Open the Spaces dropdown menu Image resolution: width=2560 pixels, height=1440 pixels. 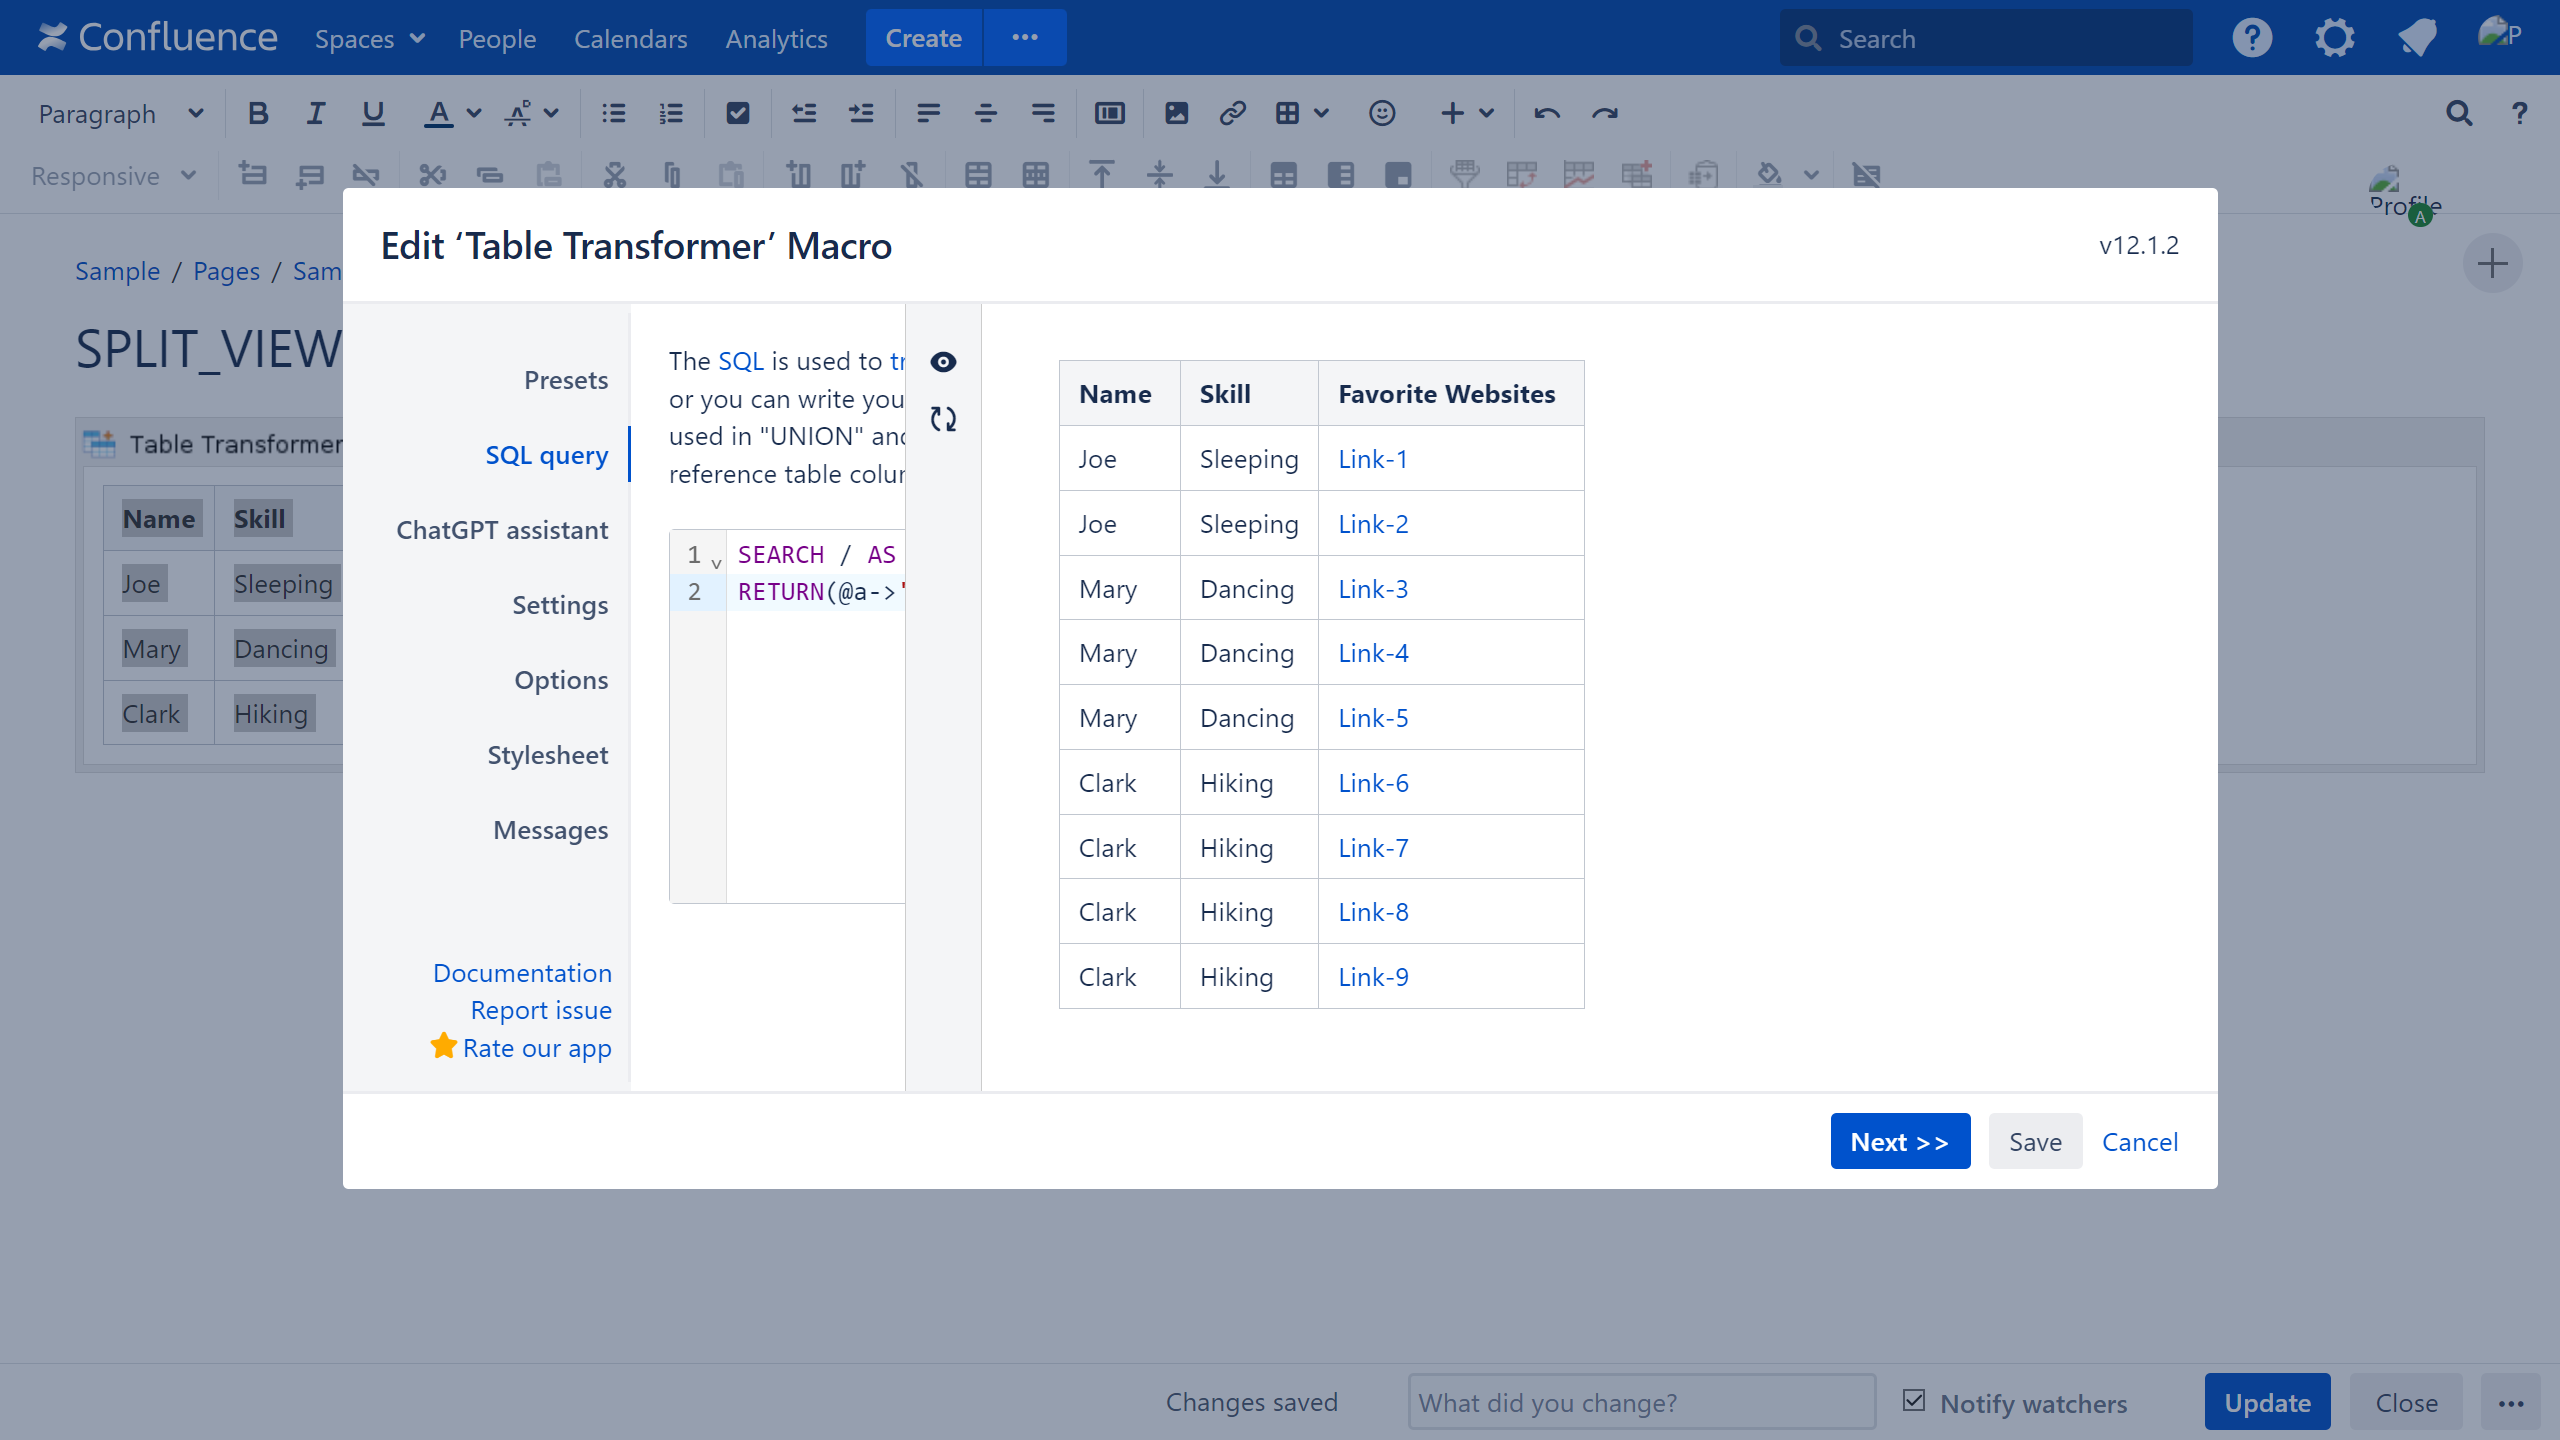[x=370, y=38]
